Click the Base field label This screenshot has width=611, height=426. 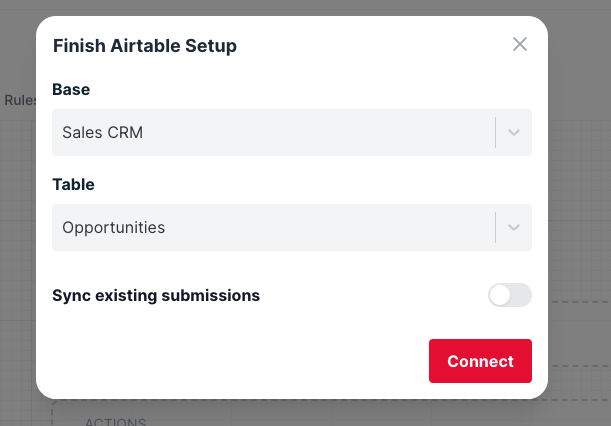tap(71, 89)
